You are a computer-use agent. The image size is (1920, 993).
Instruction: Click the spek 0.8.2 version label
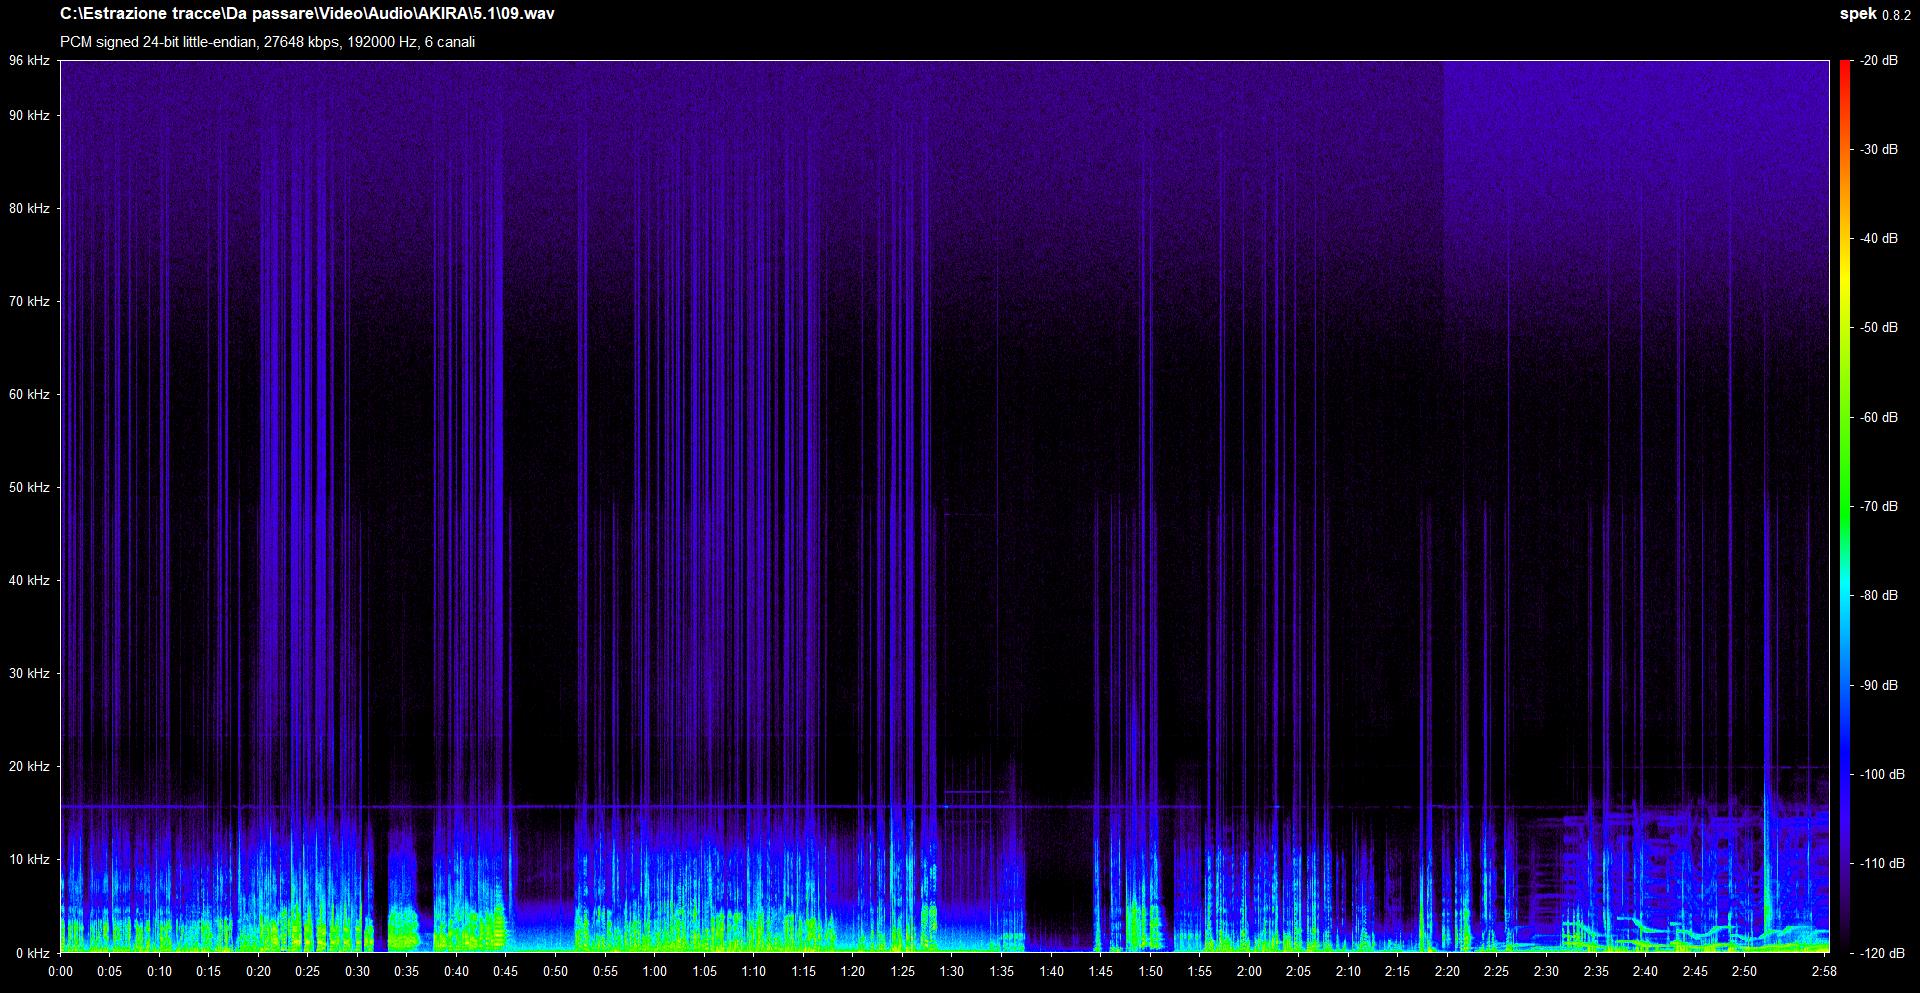pos(1874,14)
